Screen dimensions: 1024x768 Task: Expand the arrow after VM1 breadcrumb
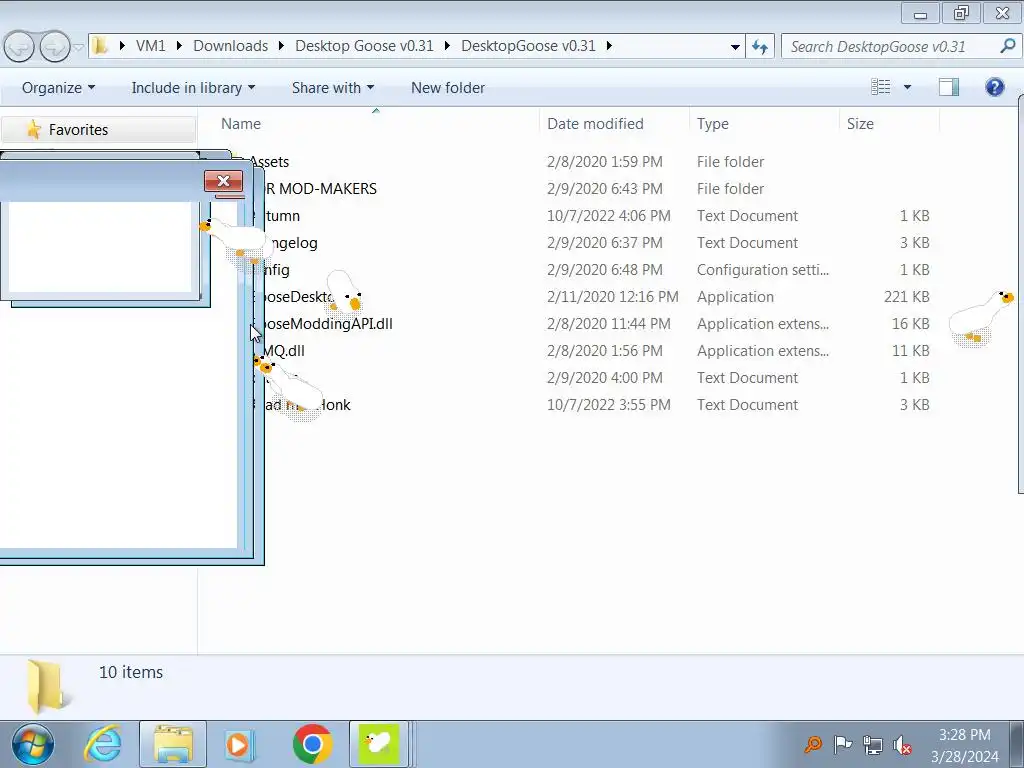click(179, 46)
